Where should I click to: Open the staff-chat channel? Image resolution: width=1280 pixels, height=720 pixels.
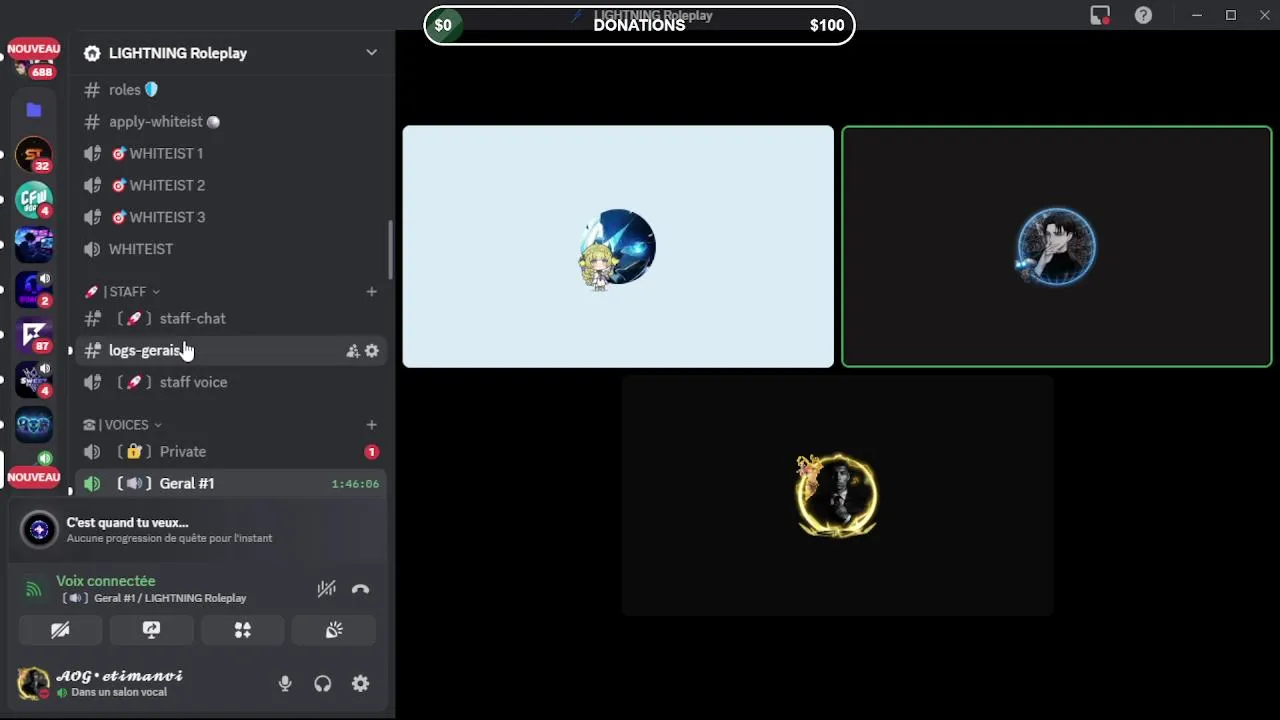coord(231,319)
